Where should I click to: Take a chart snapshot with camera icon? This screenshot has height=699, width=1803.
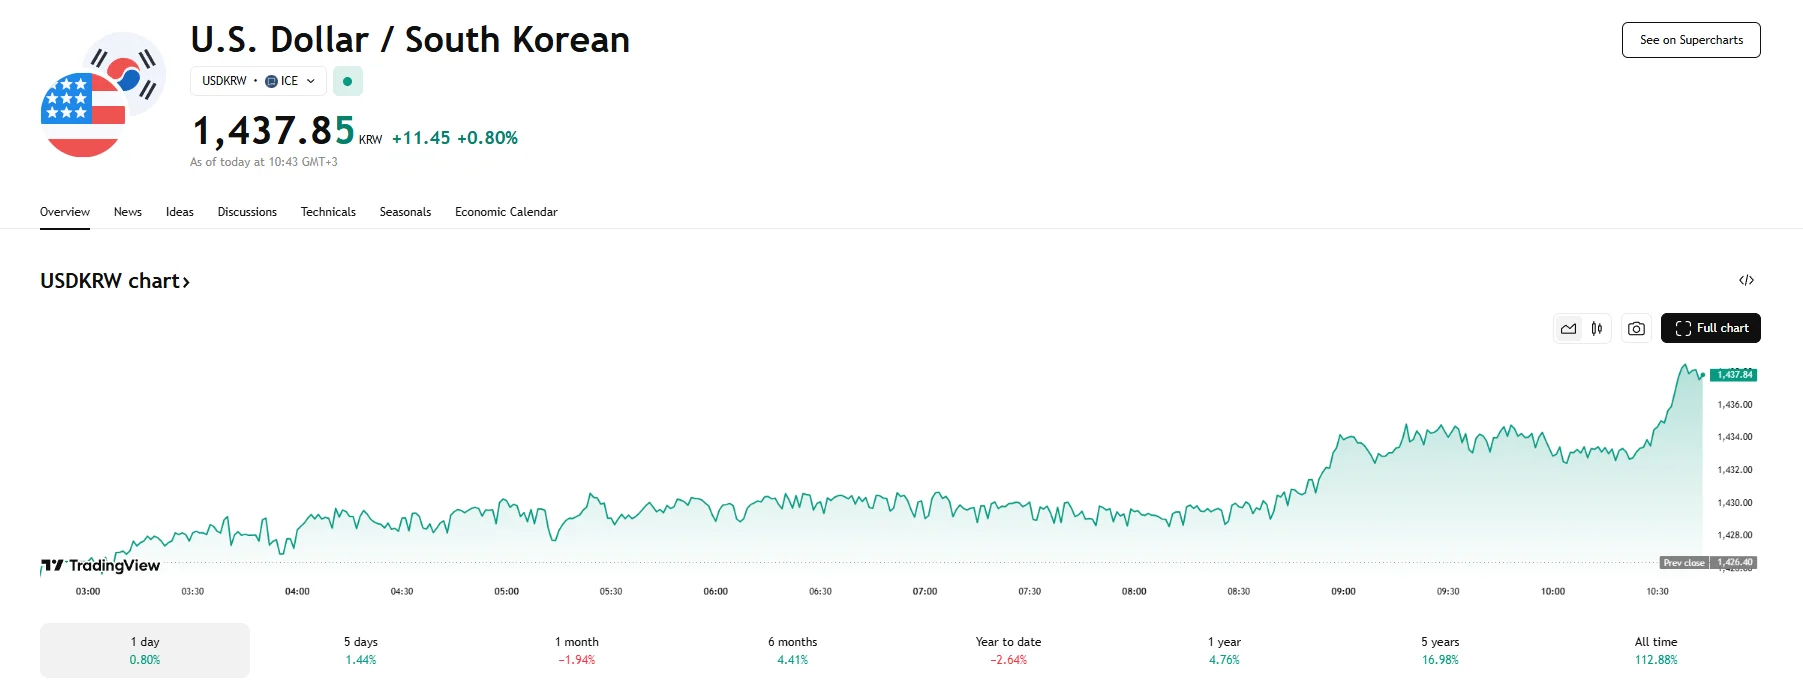click(1636, 328)
